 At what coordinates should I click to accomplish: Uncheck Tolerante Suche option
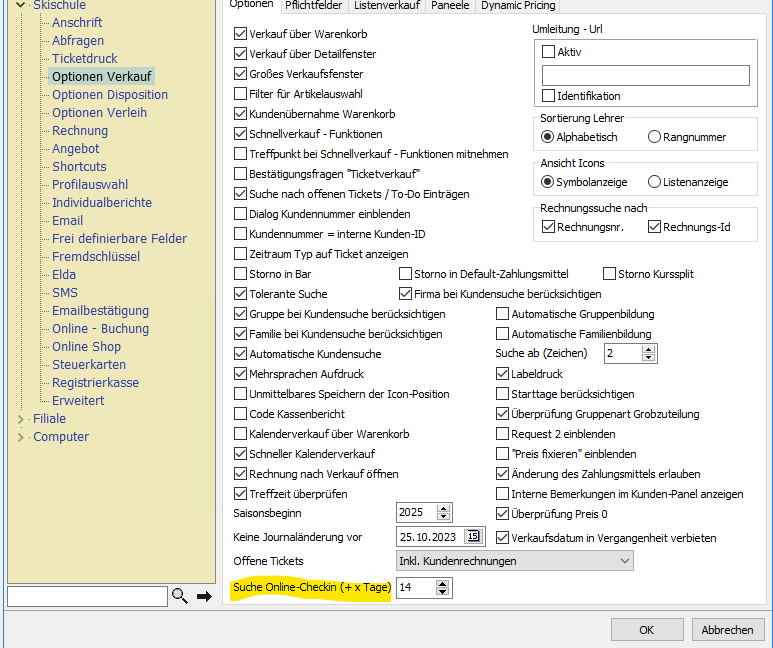(x=240, y=294)
